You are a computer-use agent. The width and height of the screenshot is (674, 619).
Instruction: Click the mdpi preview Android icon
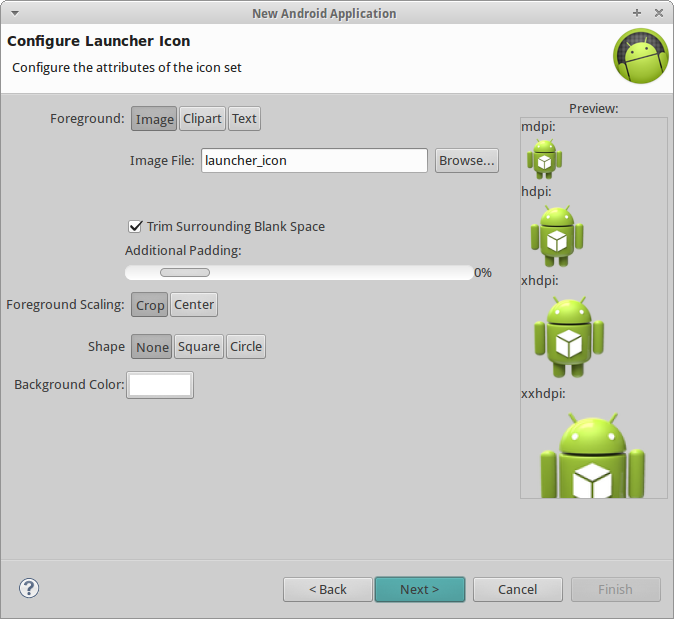545,159
